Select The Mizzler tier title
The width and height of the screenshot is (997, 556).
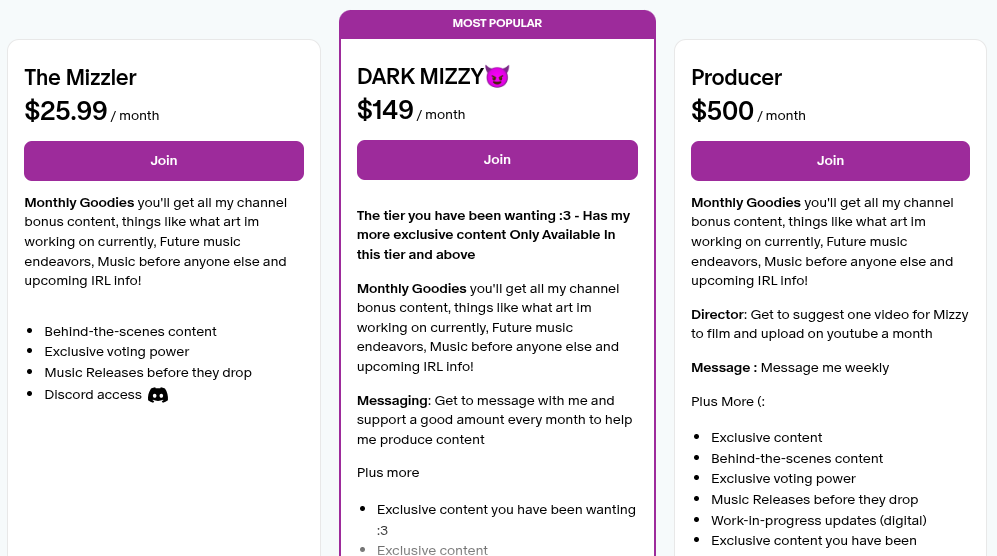[81, 78]
